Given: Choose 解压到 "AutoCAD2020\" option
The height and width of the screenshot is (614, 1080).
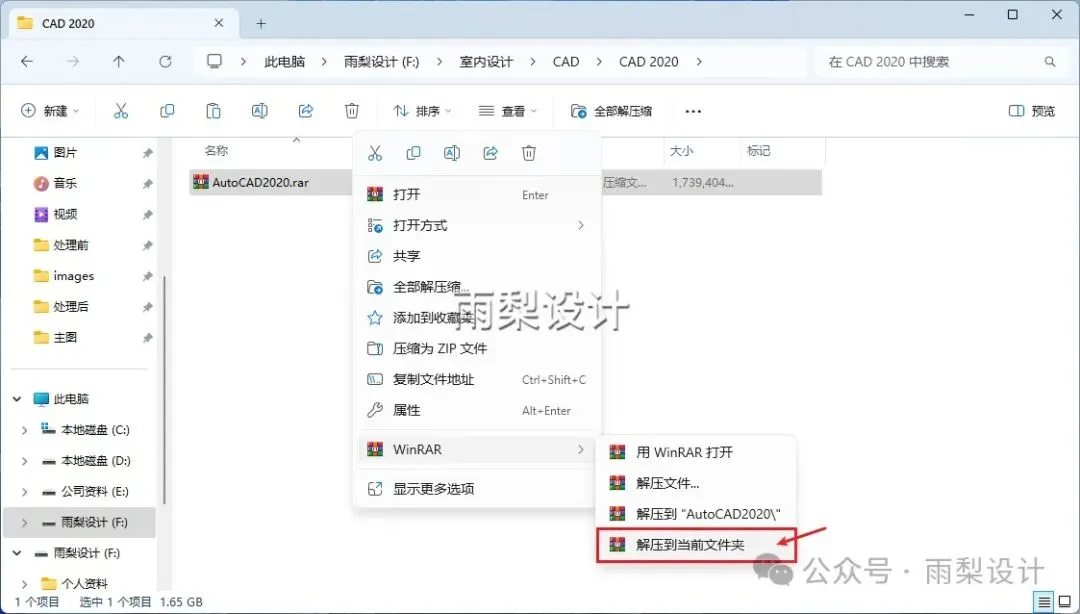Looking at the screenshot, I should (696, 514).
